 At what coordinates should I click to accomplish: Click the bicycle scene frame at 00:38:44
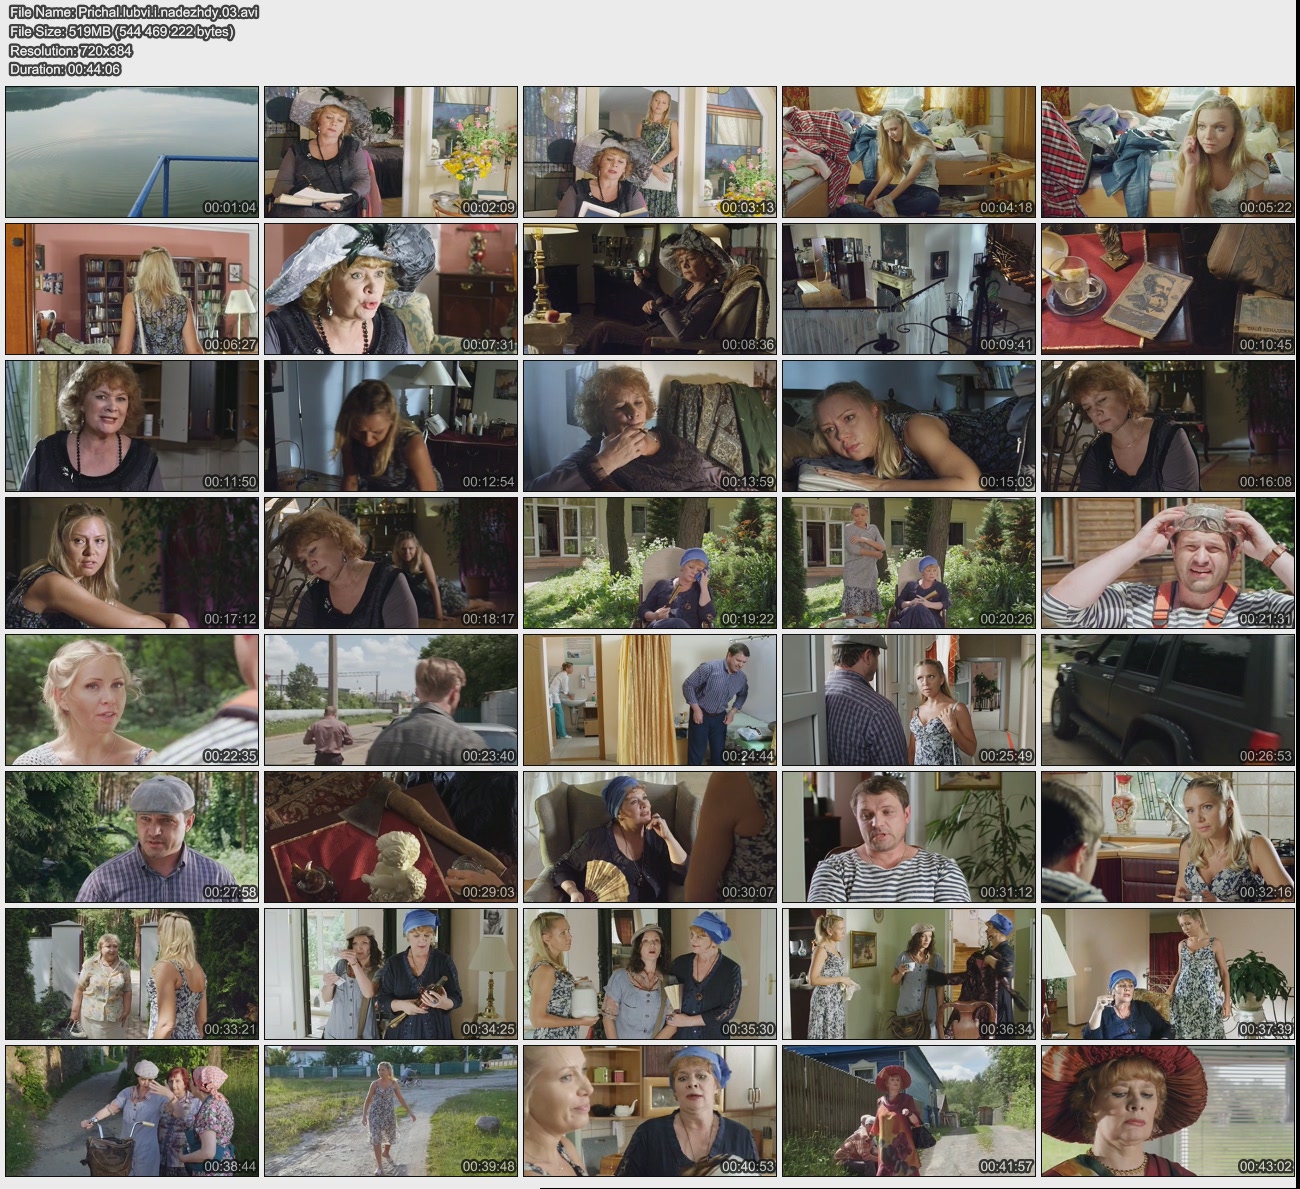click(x=132, y=1111)
